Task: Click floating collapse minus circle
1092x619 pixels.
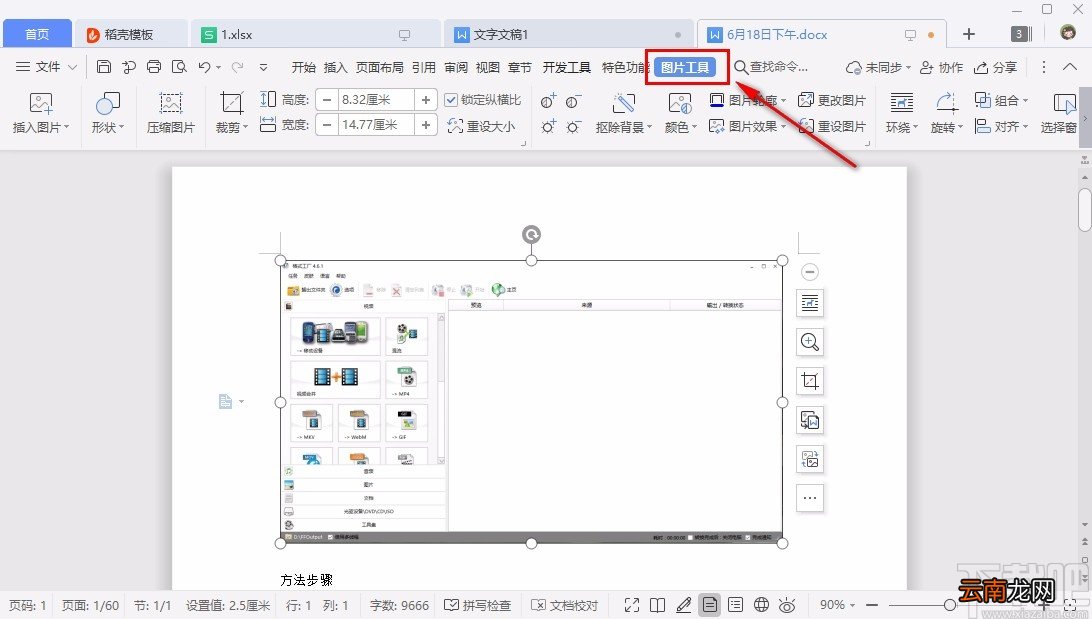Action: coord(809,272)
